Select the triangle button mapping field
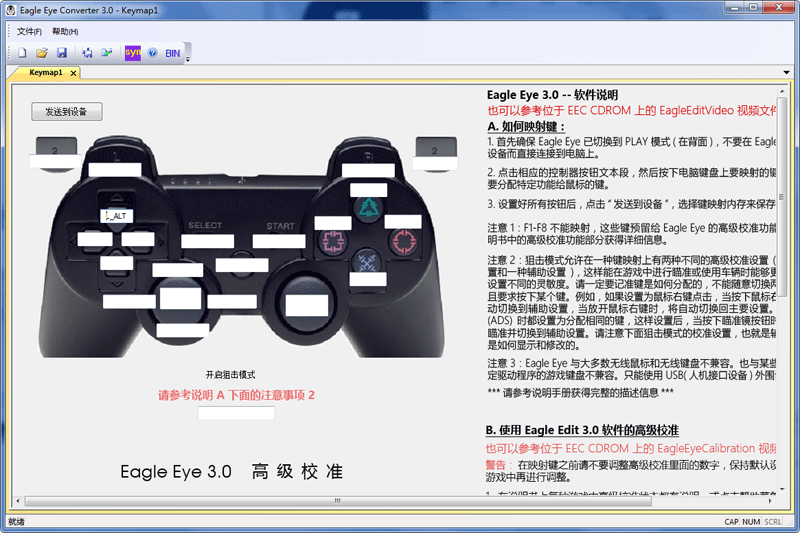Viewport: 800px width, 533px height. 368,190
